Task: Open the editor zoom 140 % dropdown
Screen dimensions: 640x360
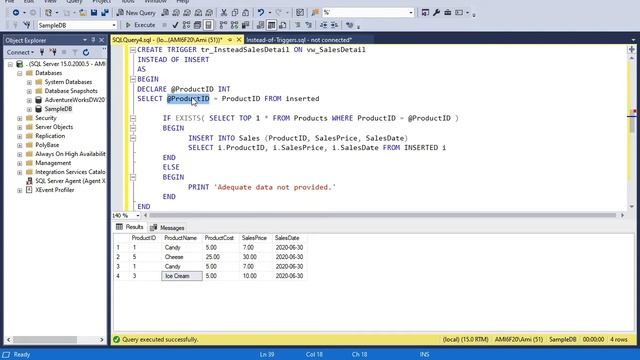Action: click(x=138, y=215)
